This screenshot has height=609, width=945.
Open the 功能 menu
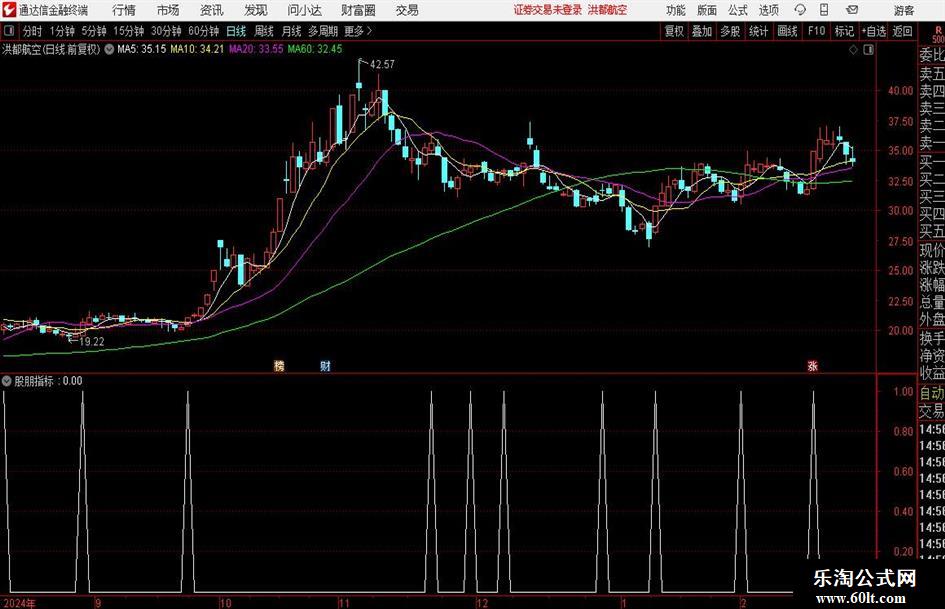[x=676, y=10]
